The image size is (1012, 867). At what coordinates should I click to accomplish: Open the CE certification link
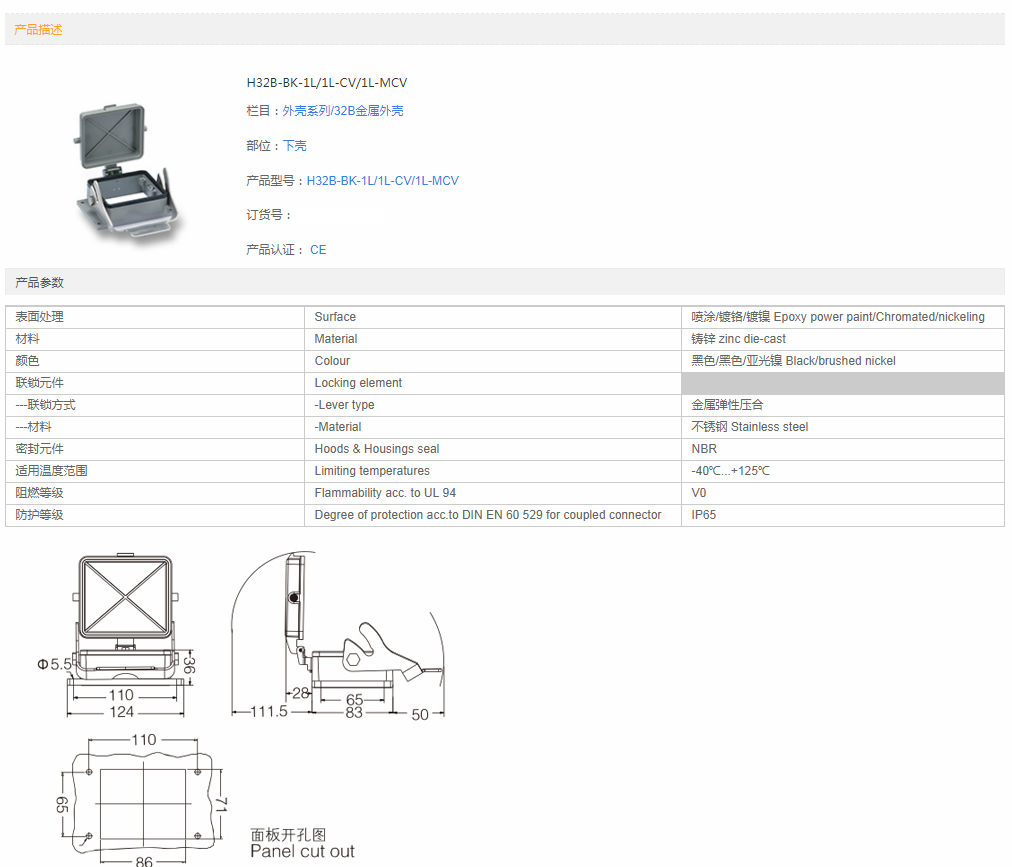click(318, 250)
